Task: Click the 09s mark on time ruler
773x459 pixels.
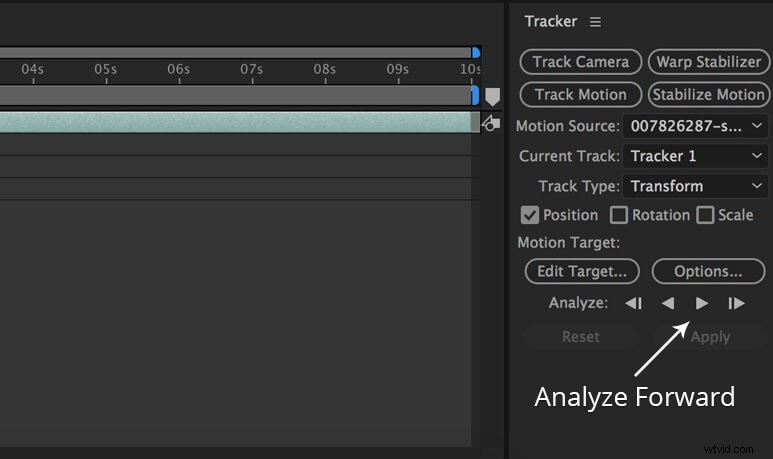Action: [x=397, y=70]
